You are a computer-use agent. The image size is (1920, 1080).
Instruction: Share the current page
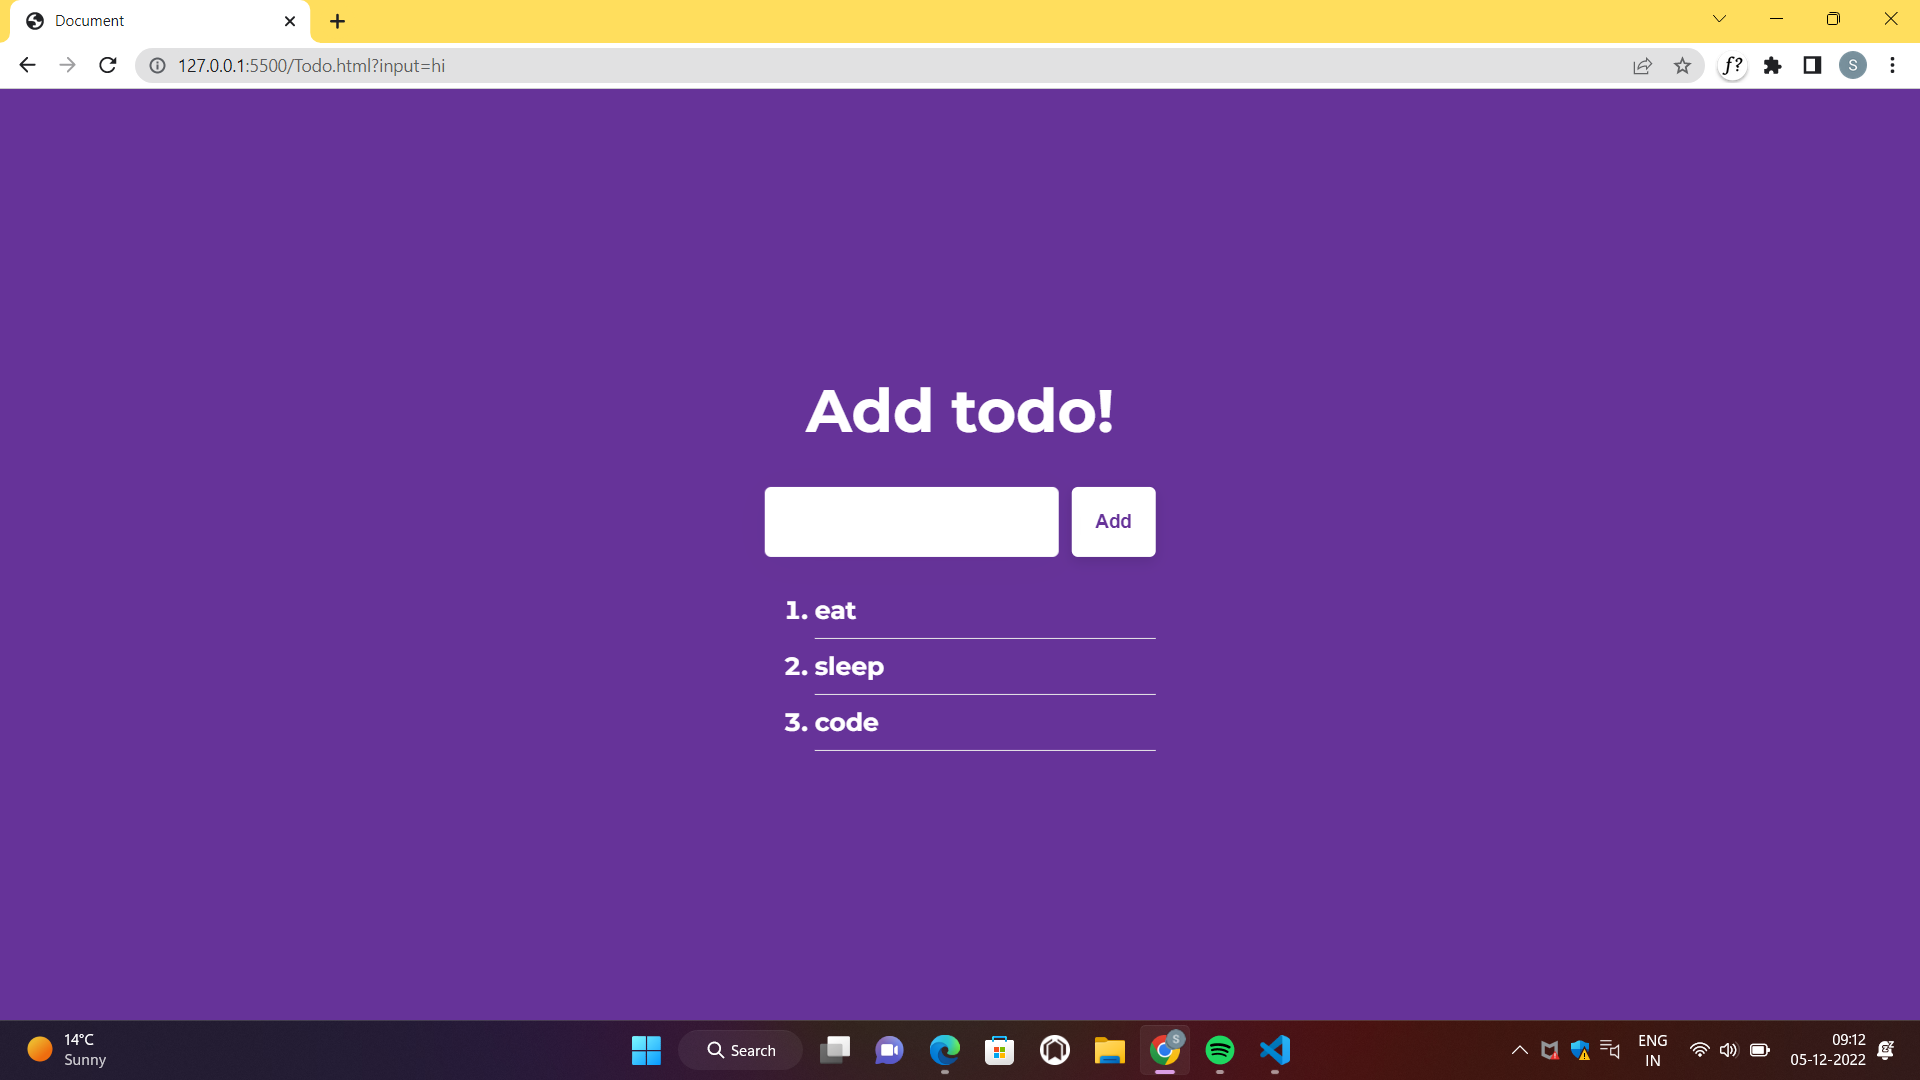click(1643, 66)
